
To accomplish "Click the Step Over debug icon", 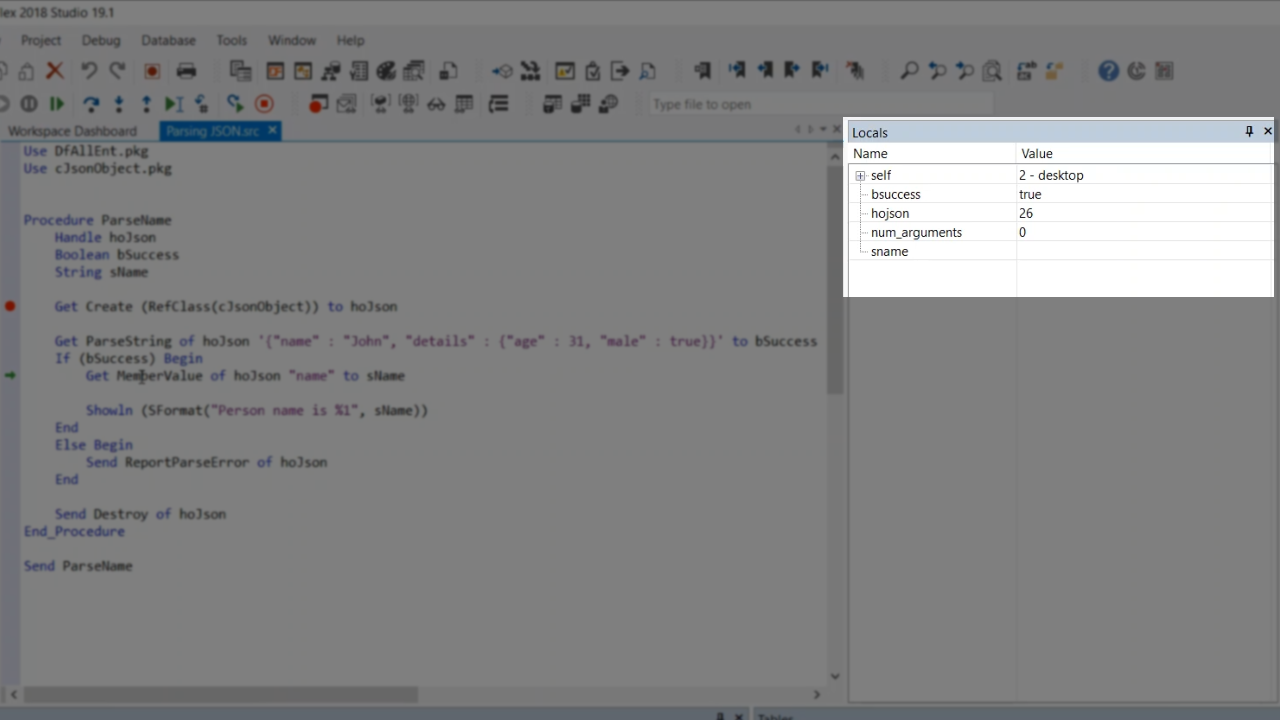I will [91, 104].
